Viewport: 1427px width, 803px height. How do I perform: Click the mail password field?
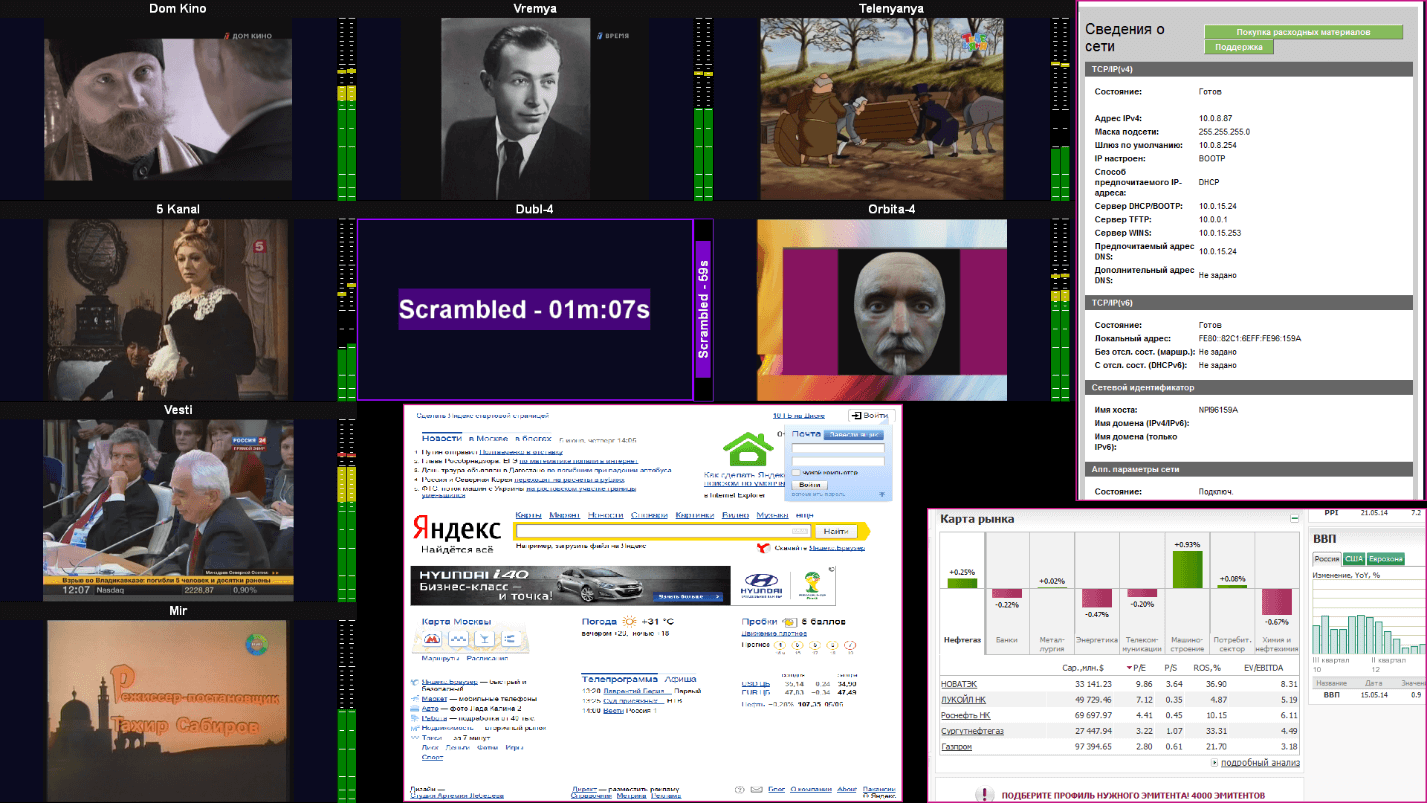(838, 461)
